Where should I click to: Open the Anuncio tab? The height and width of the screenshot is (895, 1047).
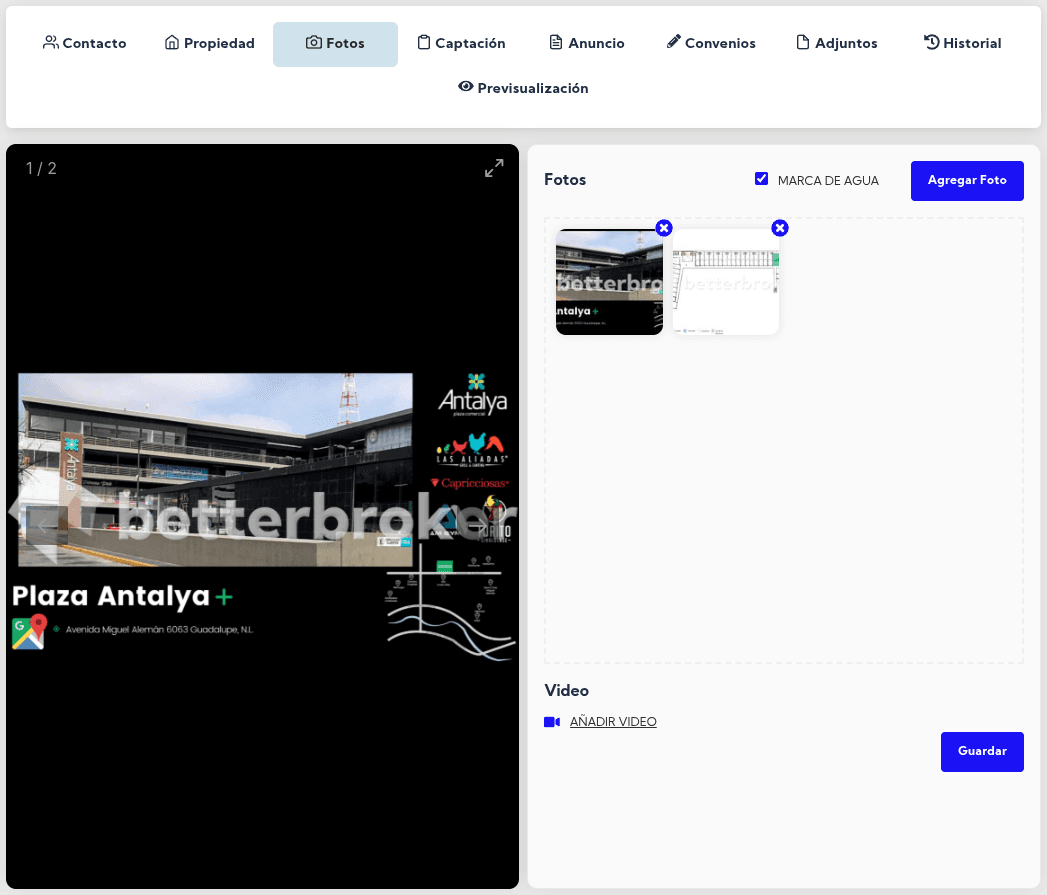pos(587,44)
